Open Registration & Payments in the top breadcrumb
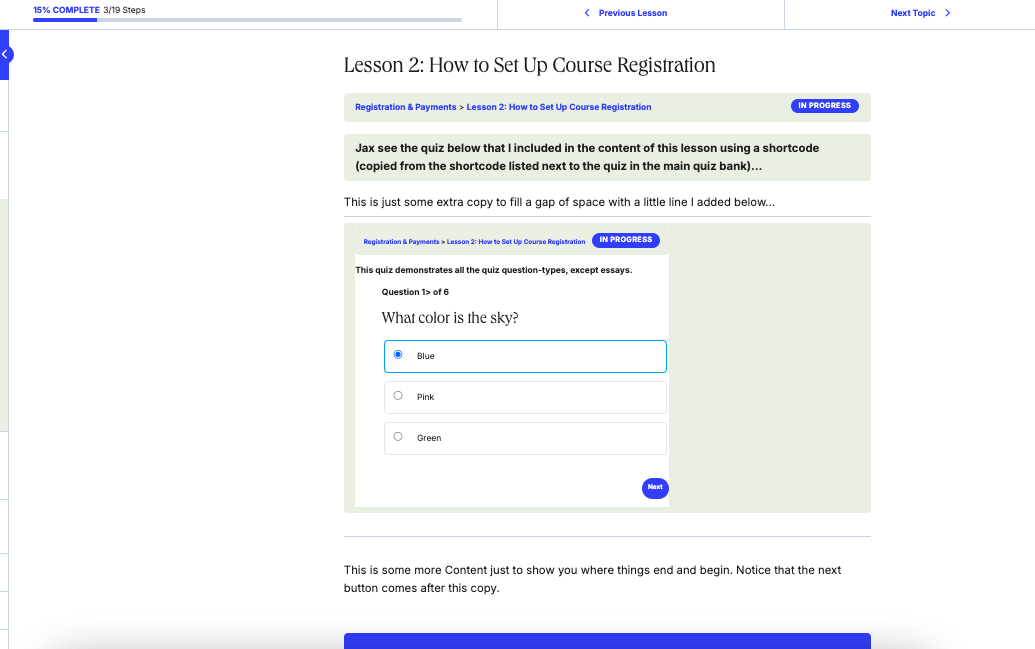This screenshot has width=1035, height=649. pos(405,107)
